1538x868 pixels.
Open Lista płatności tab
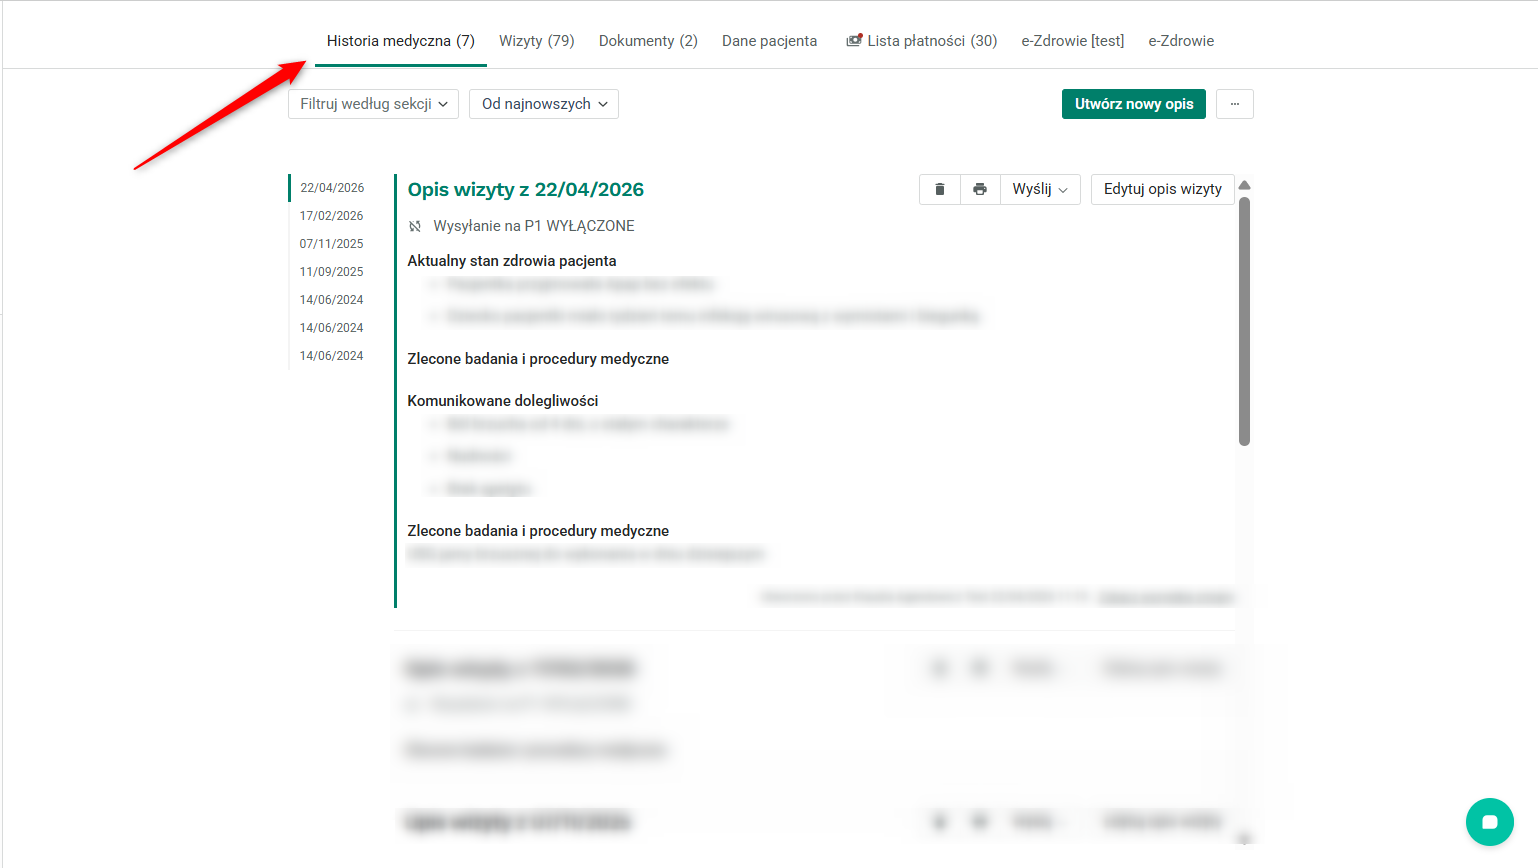921,41
